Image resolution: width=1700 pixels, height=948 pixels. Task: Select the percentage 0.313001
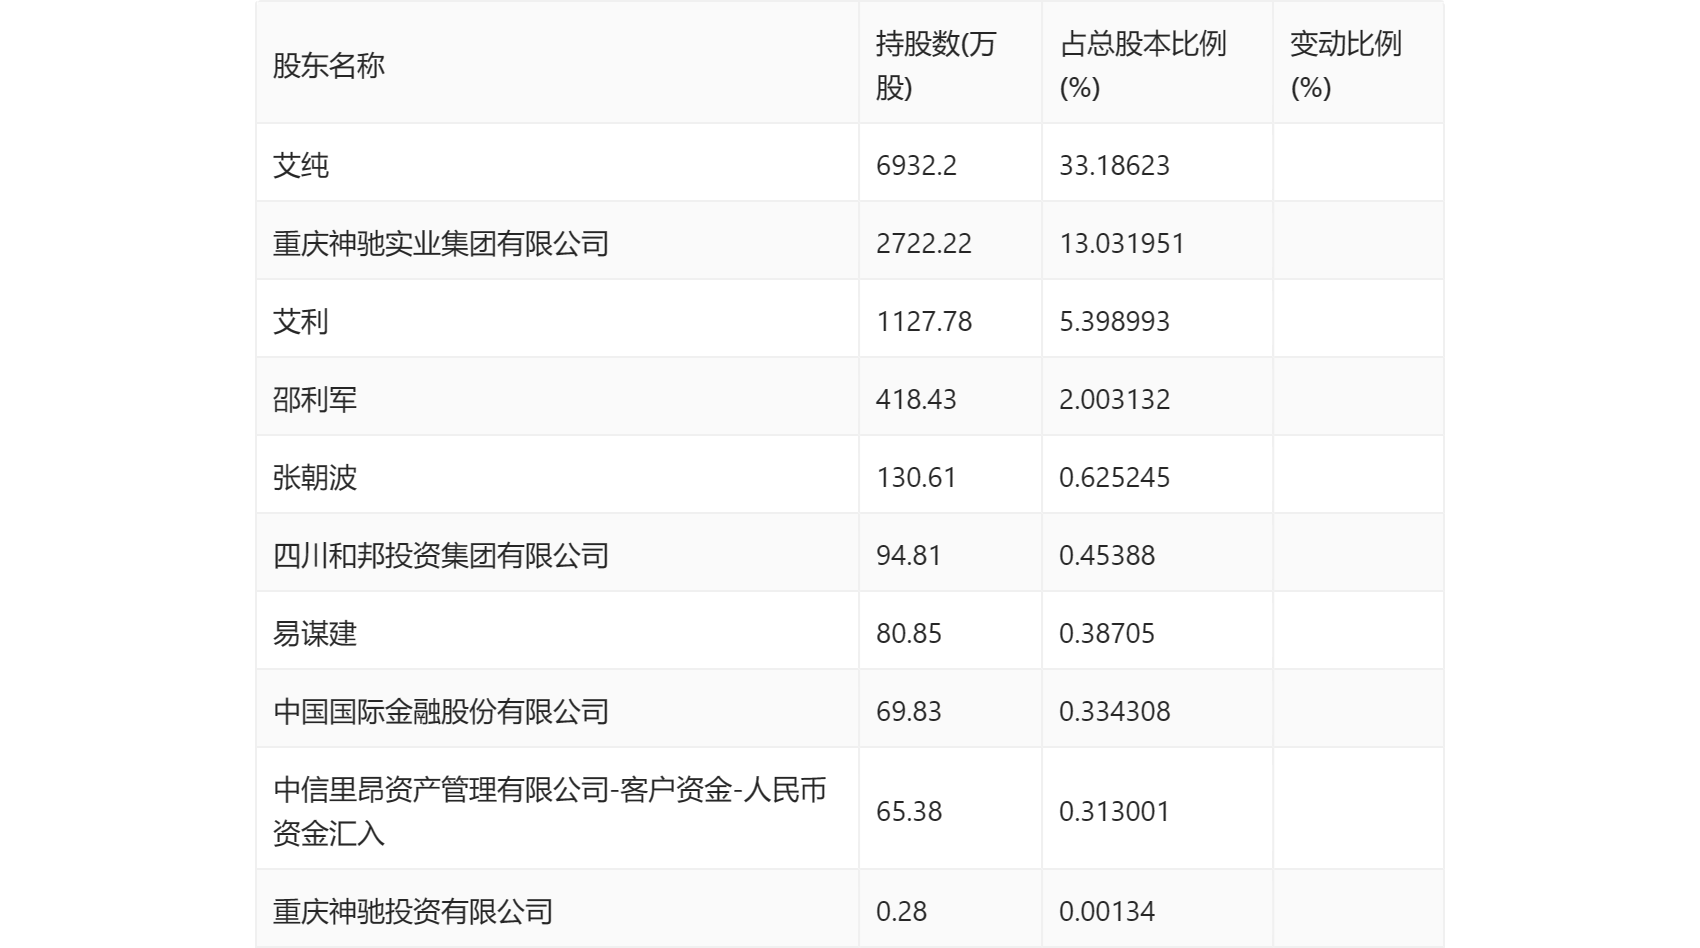[x=1114, y=811]
